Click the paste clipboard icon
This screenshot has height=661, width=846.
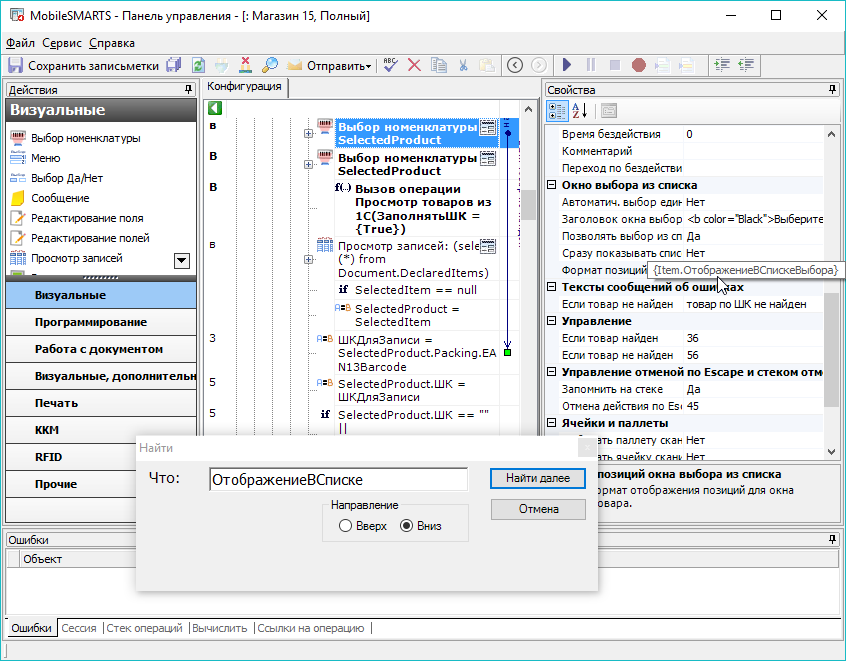coord(487,65)
